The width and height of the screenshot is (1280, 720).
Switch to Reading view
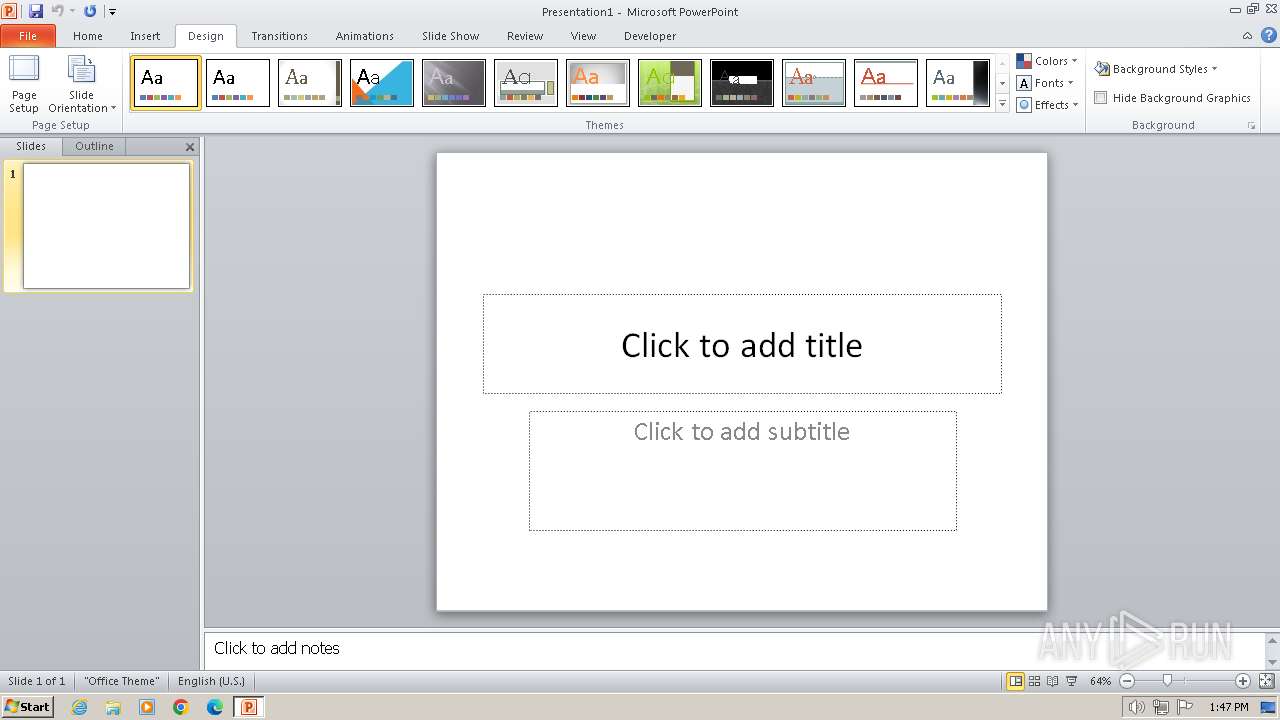pyautogui.click(x=1052, y=681)
